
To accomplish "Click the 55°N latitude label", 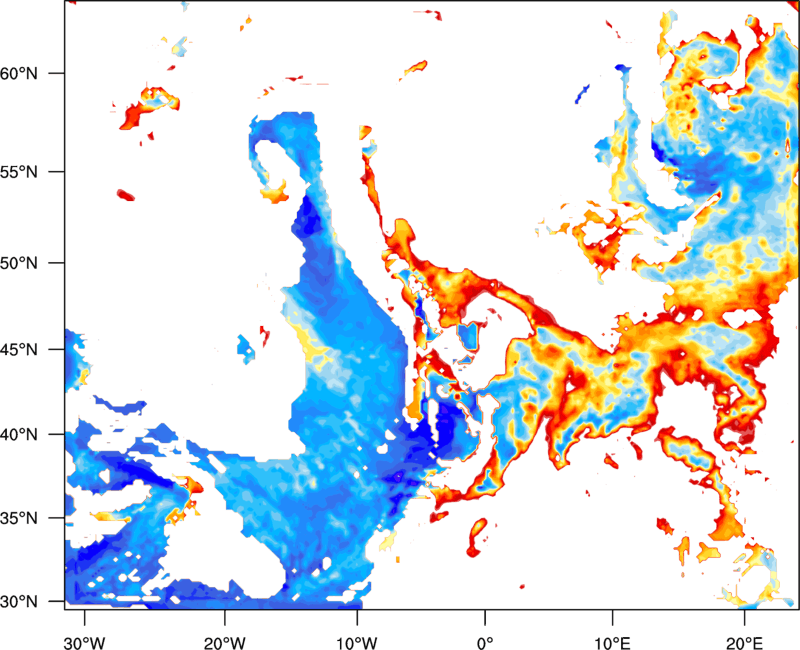I will [x=19, y=172].
